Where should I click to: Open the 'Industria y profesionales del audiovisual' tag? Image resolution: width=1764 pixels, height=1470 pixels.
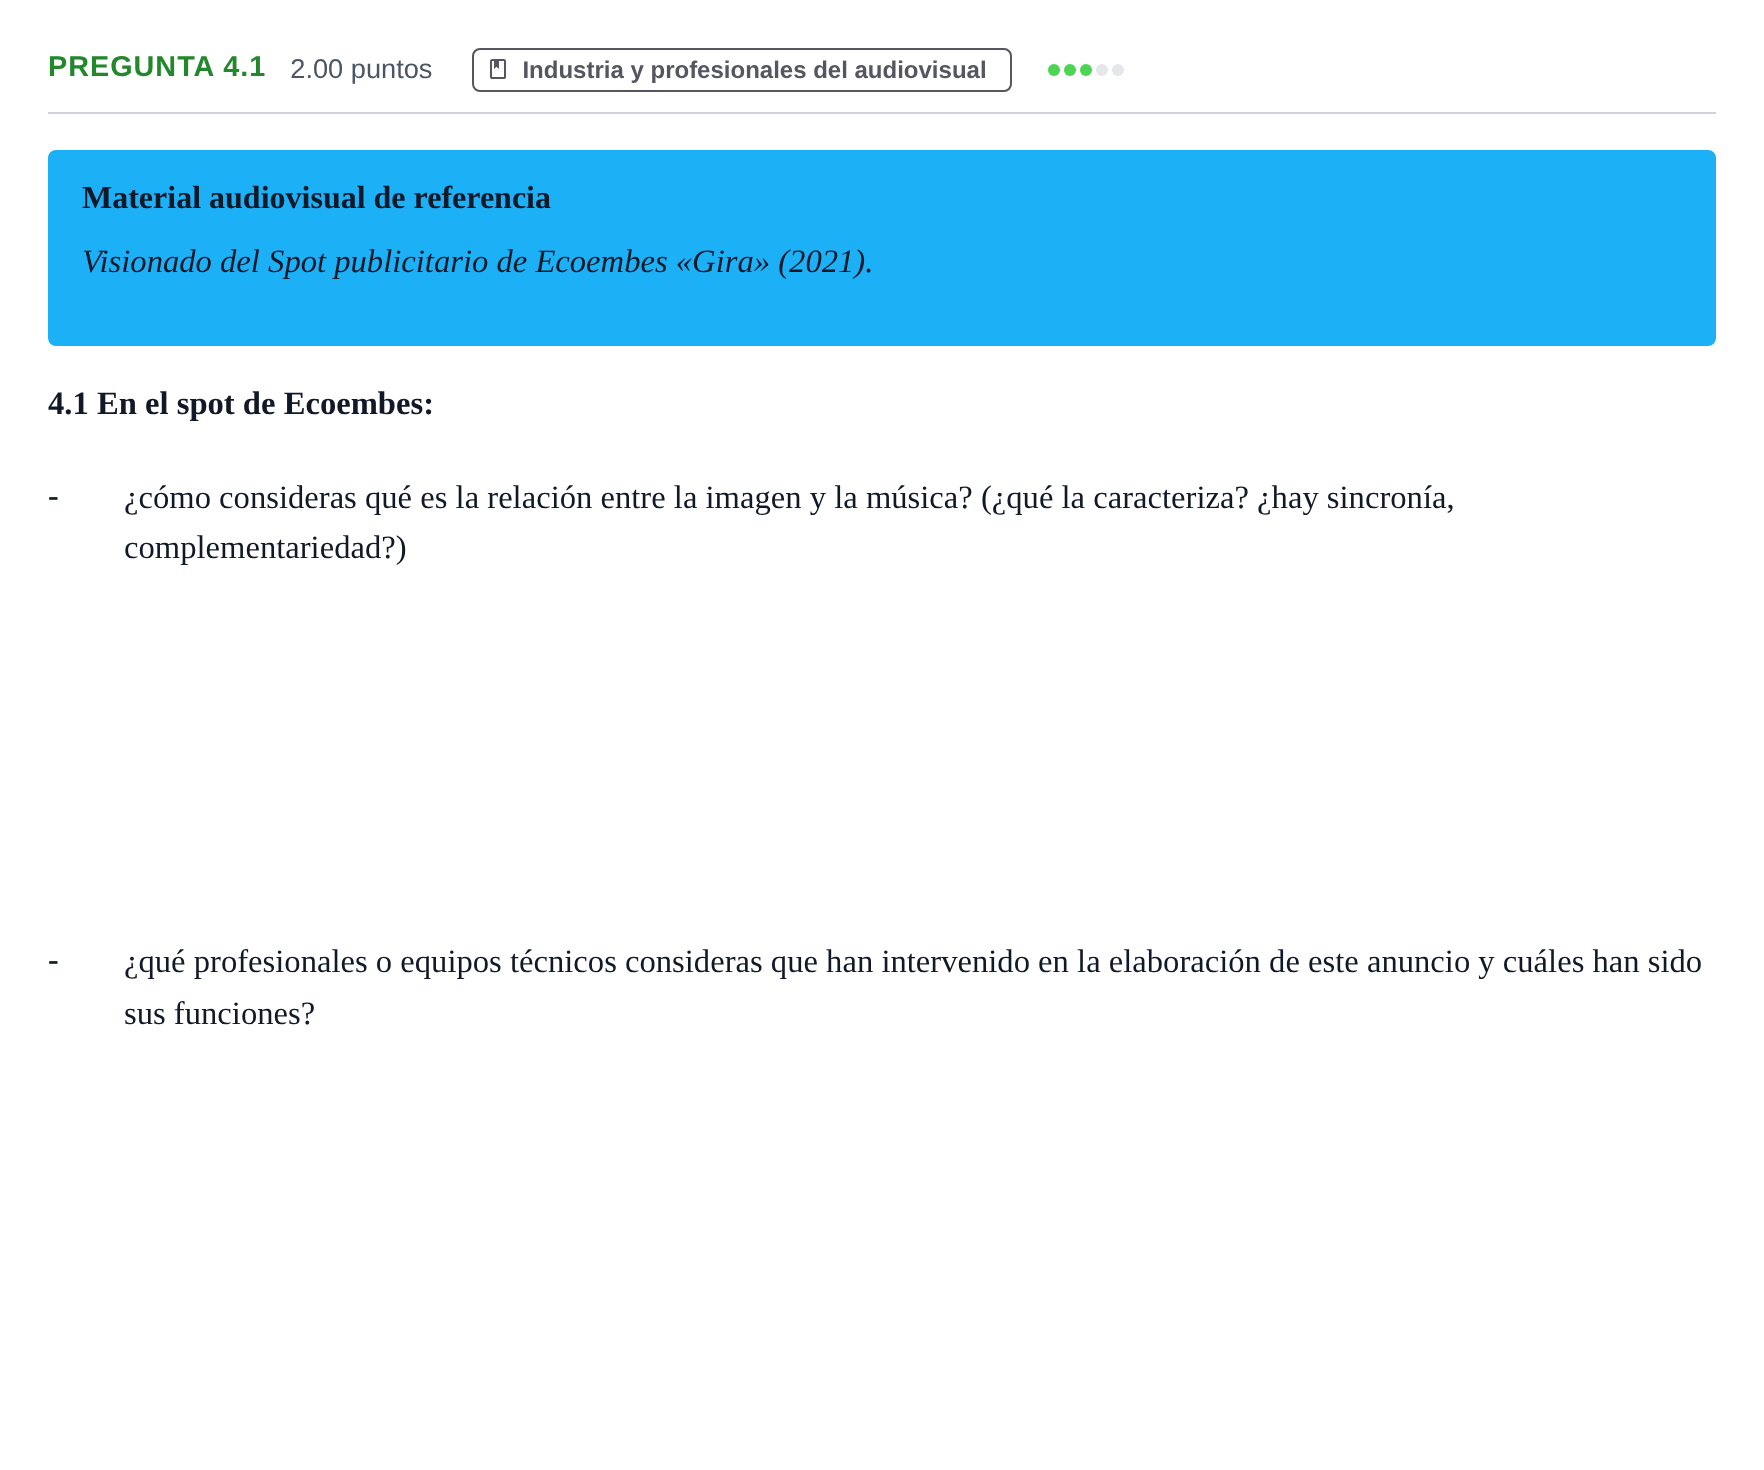(x=741, y=70)
